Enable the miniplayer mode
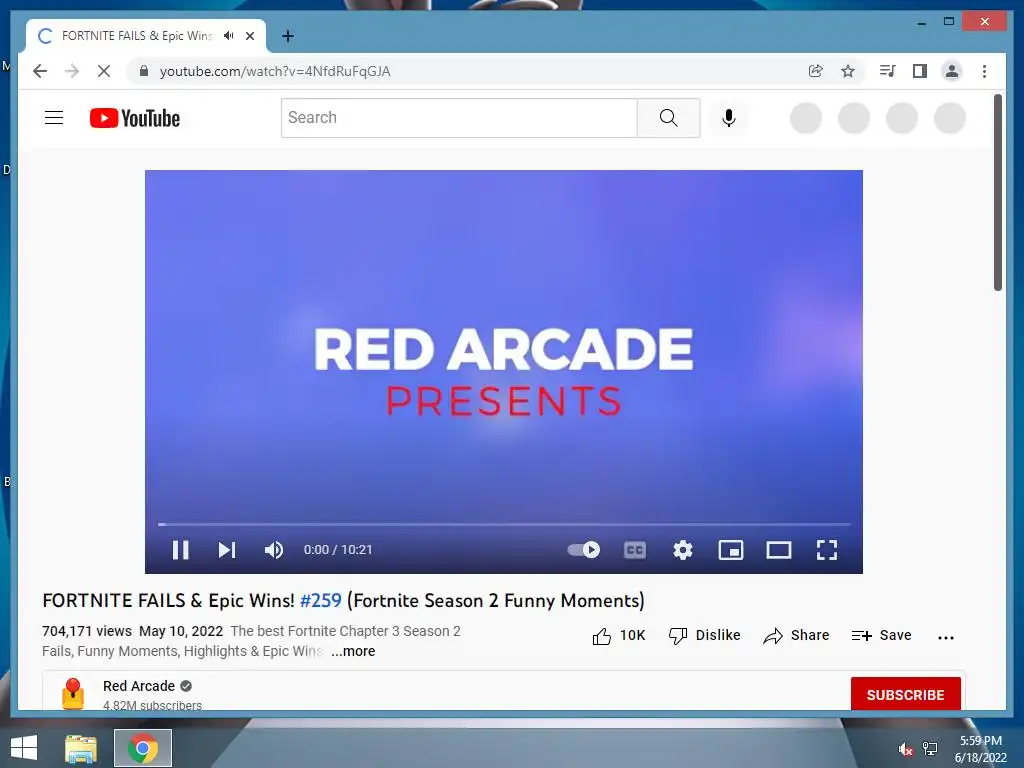Image resolution: width=1024 pixels, height=768 pixels. (x=731, y=550)
